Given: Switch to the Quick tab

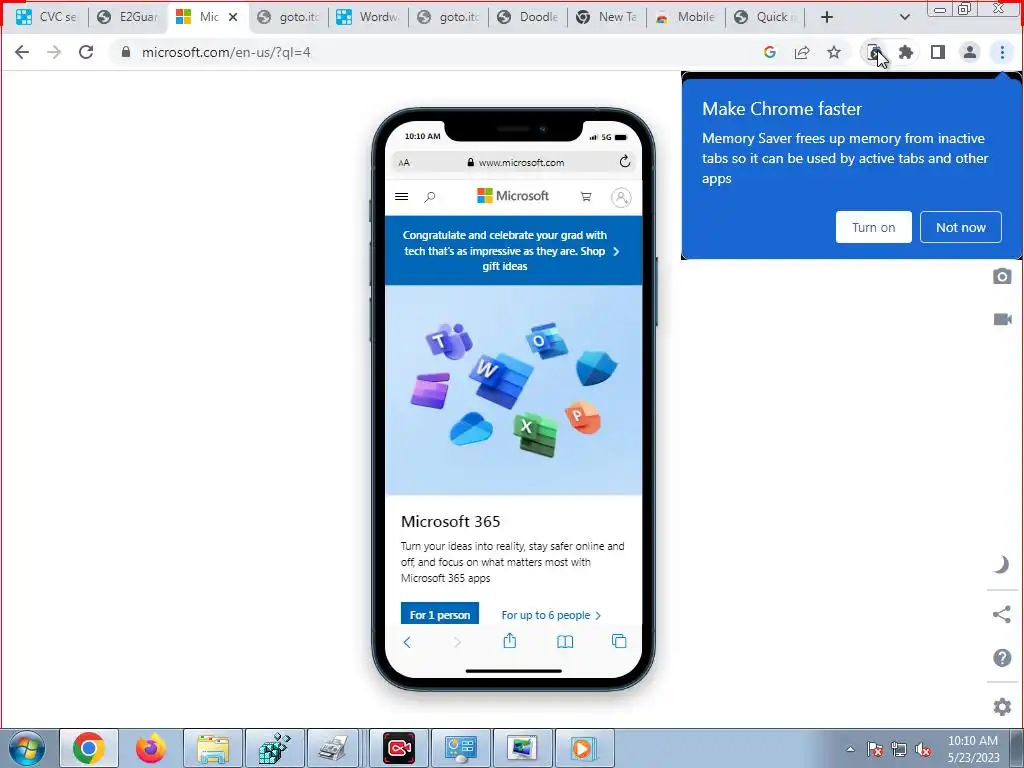Looking at the screenshot, I should point(765,17).
